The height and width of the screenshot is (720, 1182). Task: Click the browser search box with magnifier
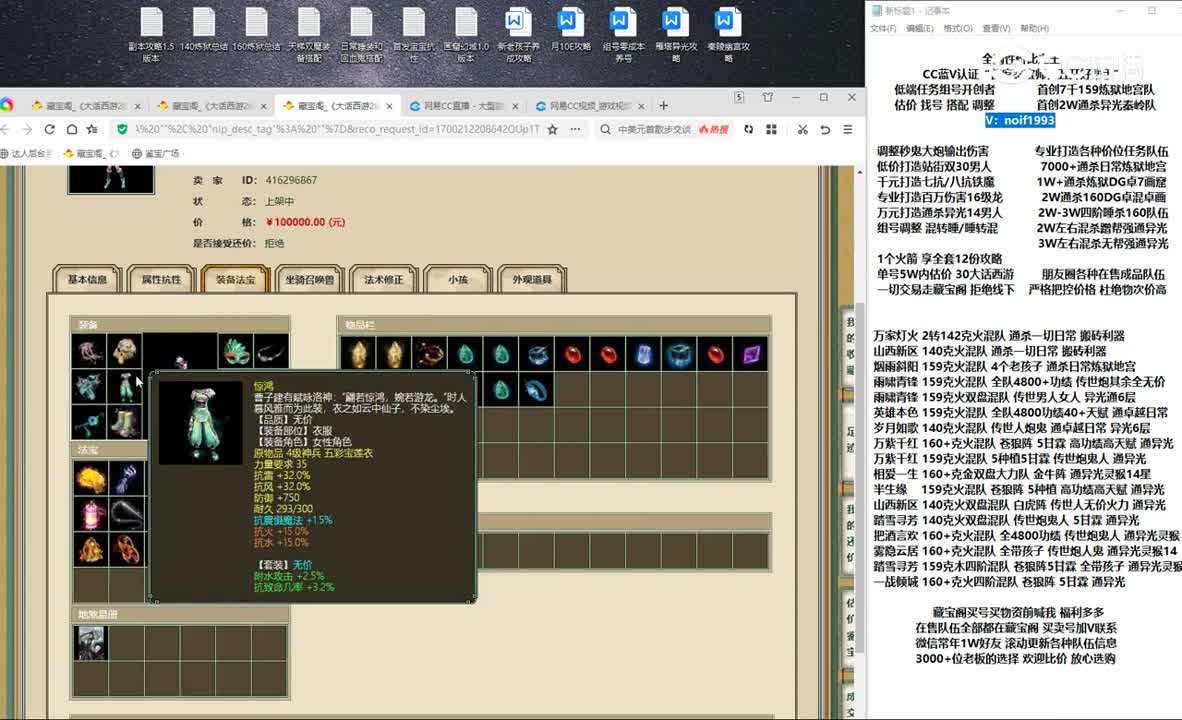[654, 130]
